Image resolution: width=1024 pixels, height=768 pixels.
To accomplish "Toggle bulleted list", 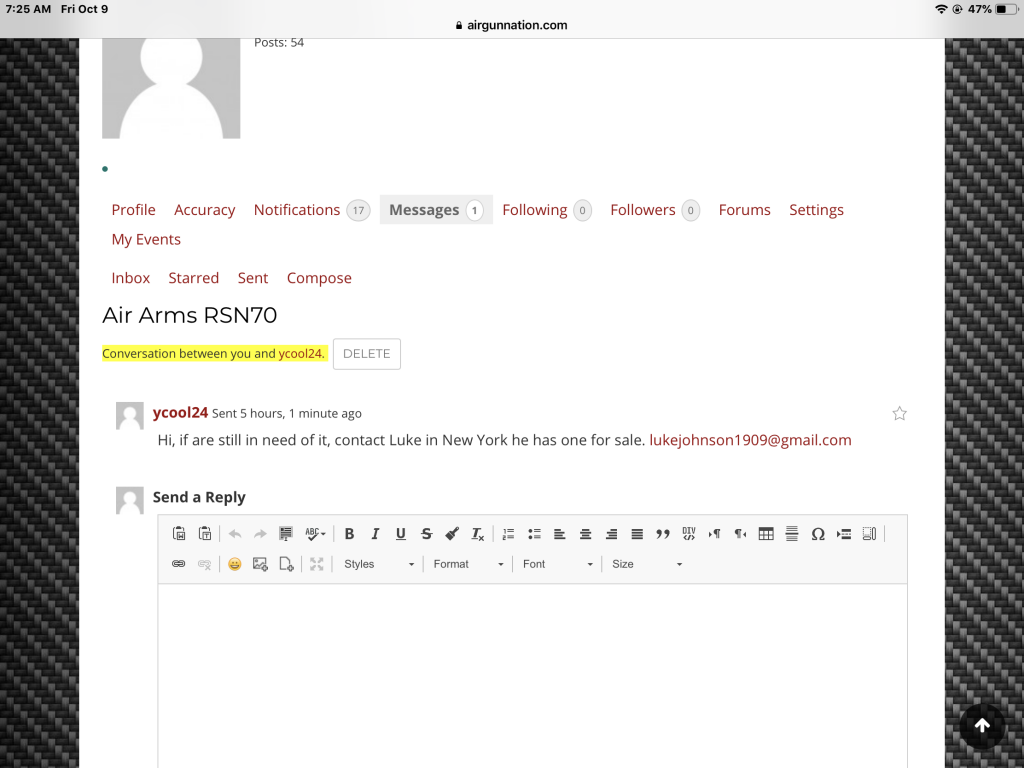I will click(x=534, y=534).
